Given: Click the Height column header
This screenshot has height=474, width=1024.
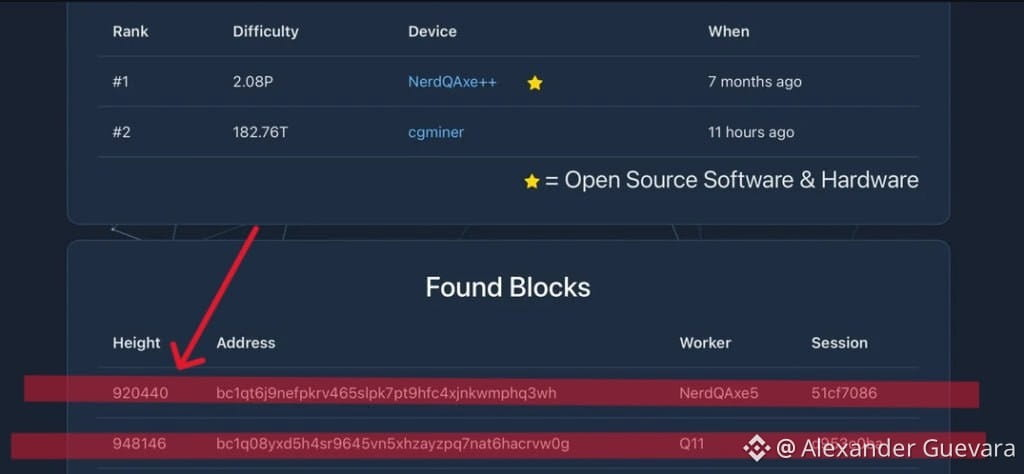Looking at the screenshot, I should (136, 343).
